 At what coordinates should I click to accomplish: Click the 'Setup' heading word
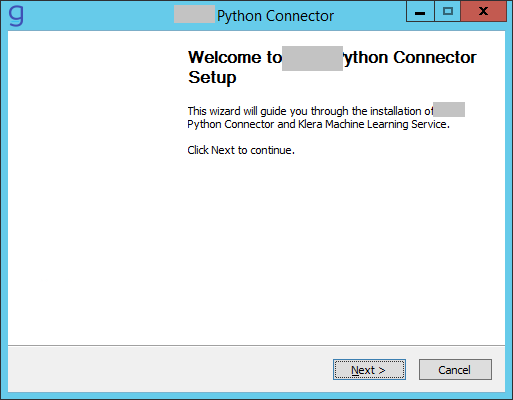pyautogui.click(x=212, y=78)
